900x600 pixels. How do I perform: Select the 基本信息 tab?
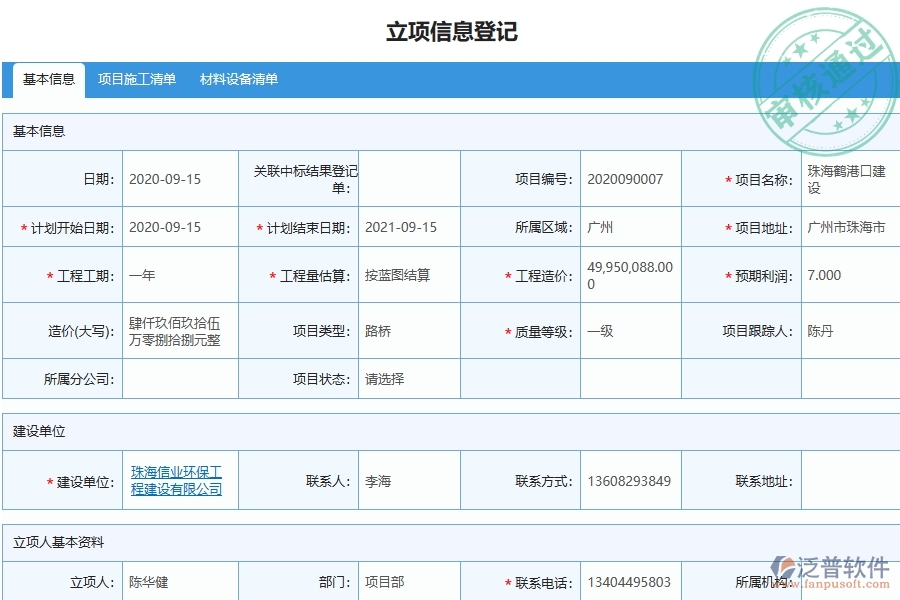[47, 81]
